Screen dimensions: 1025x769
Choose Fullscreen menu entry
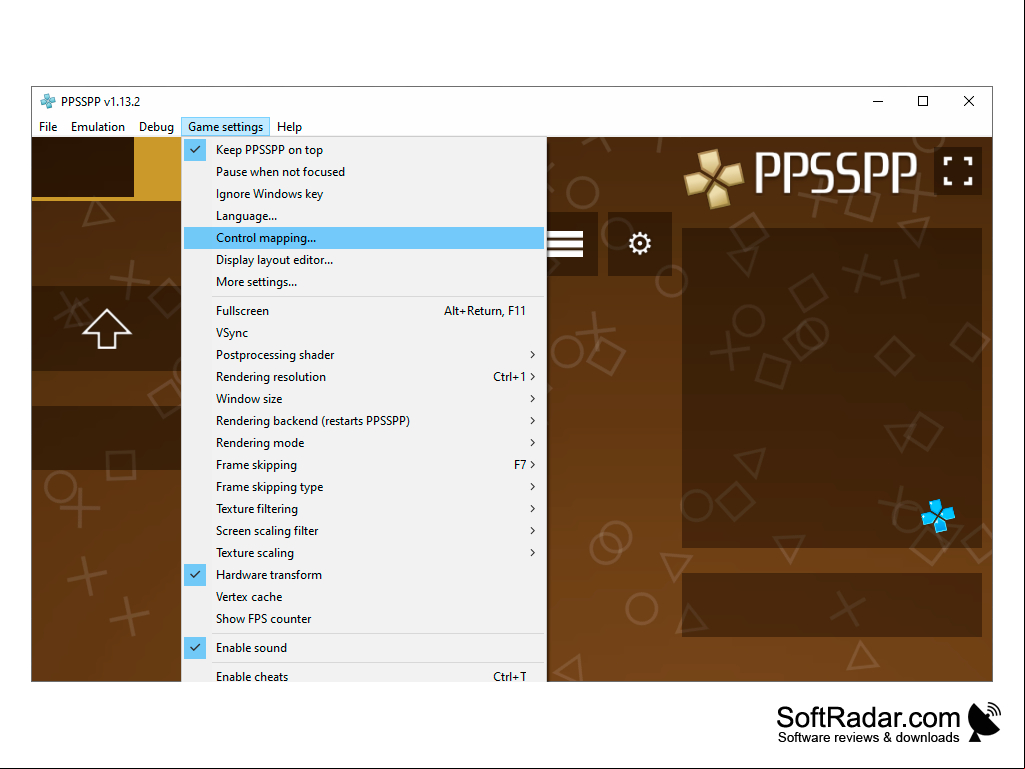pyautogui.click(x=363, y=311)
